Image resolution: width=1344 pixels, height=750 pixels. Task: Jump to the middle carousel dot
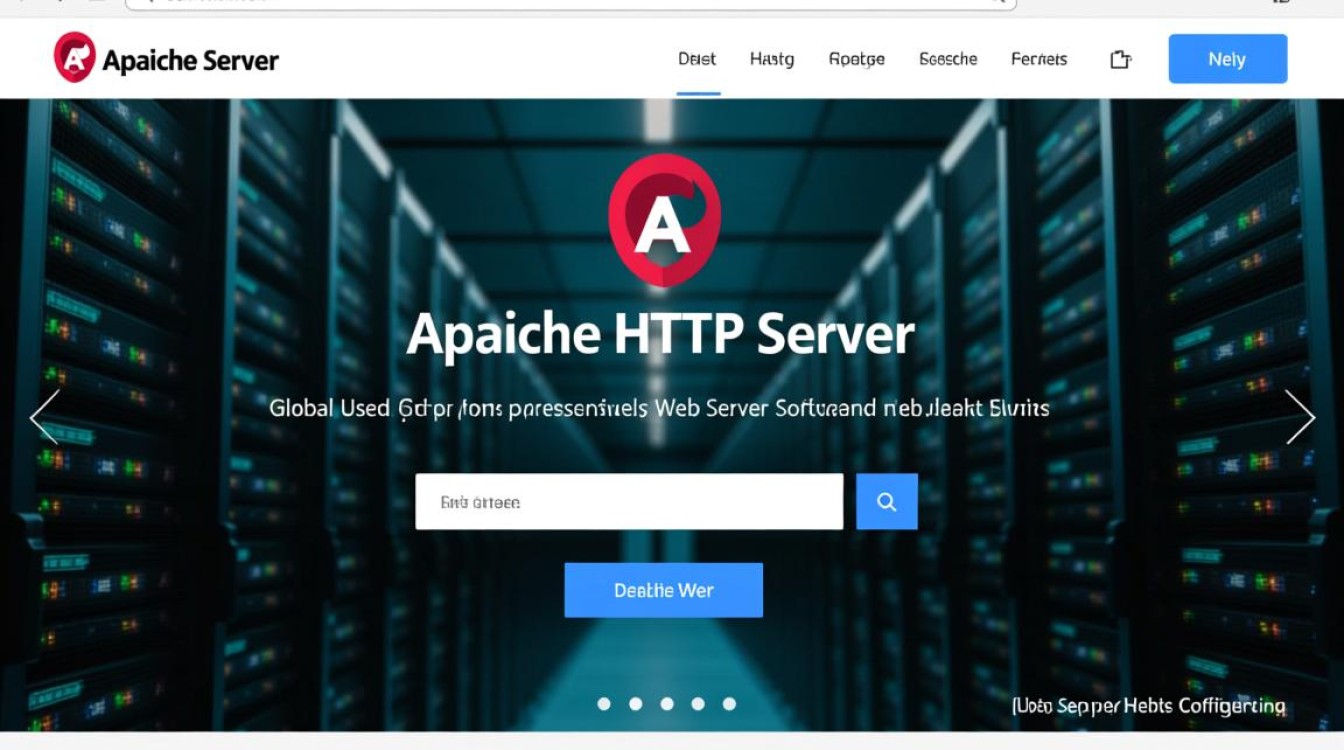pyautogui.click(x=667, y=704)
